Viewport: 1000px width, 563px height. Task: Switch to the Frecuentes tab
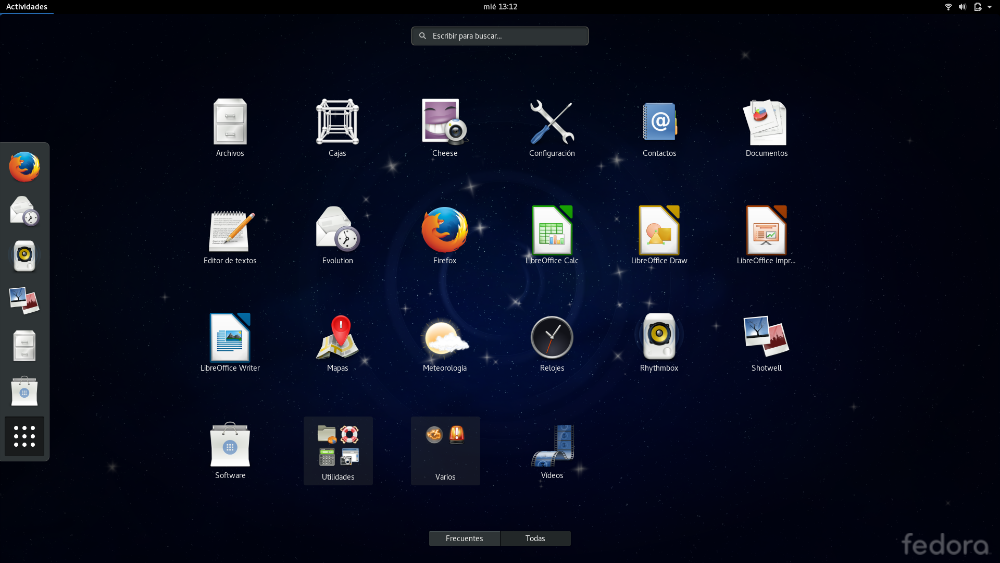pos(464,538)
